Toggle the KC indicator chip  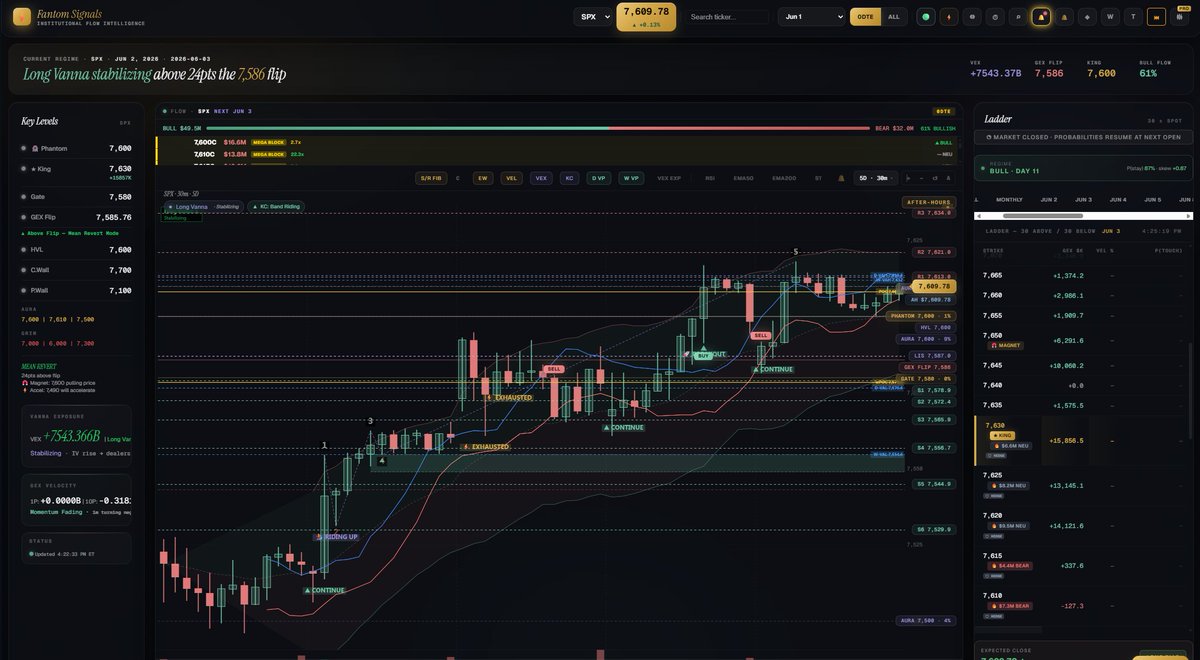click(x=569, y=178)
